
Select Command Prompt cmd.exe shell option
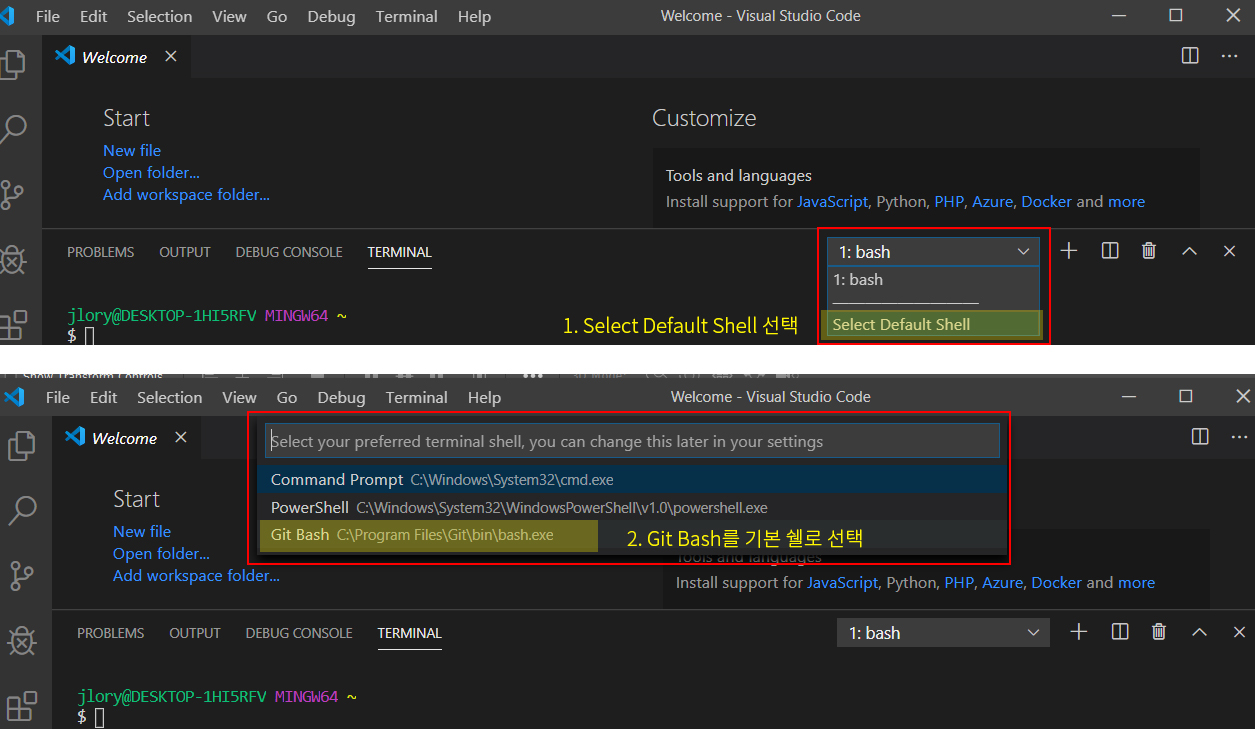(x=632, y=480)
